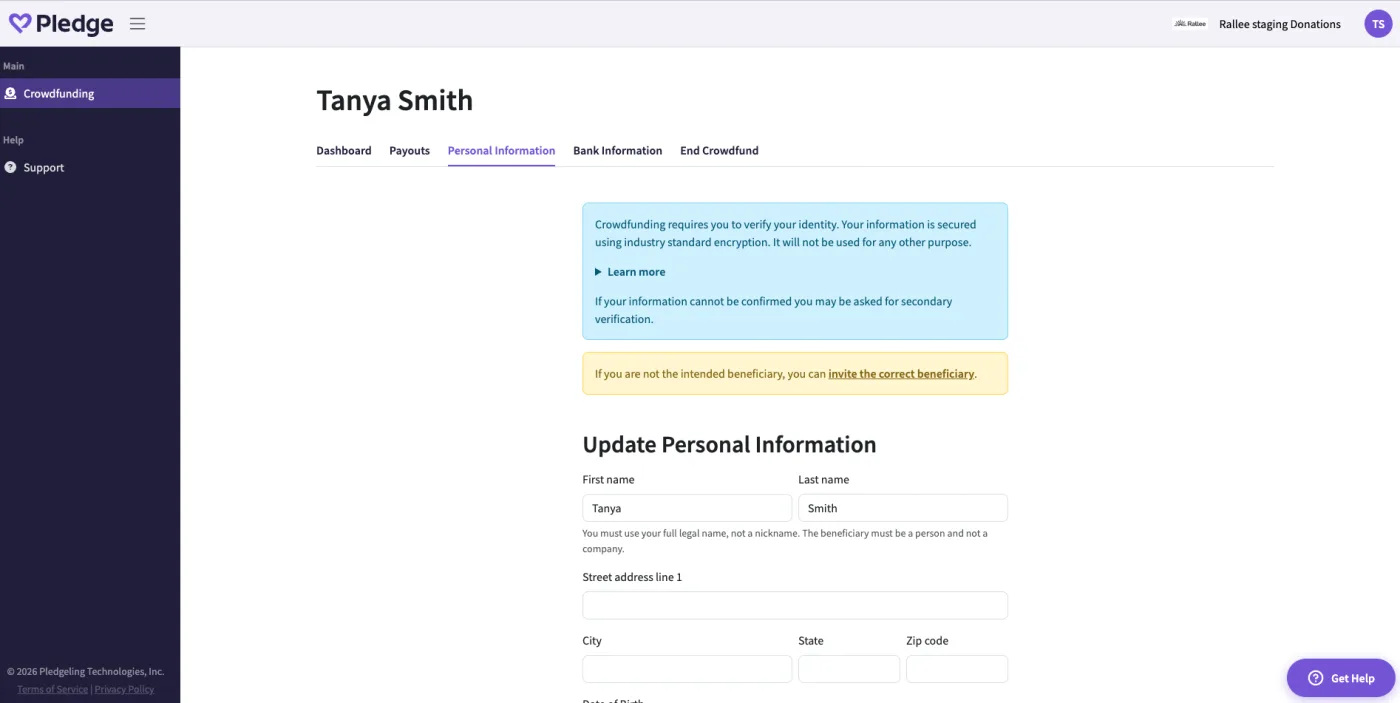The width and height of the screenshot is (1400, 703).
Task: Click the Pledge heart logo
Action: point(20,23)
